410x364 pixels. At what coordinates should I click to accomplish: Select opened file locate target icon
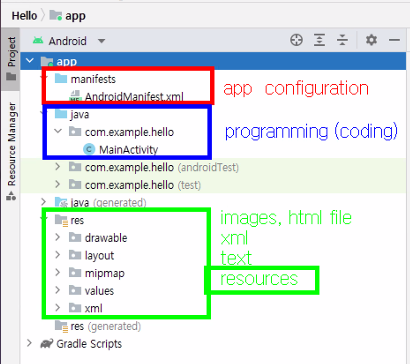point(296,40)
